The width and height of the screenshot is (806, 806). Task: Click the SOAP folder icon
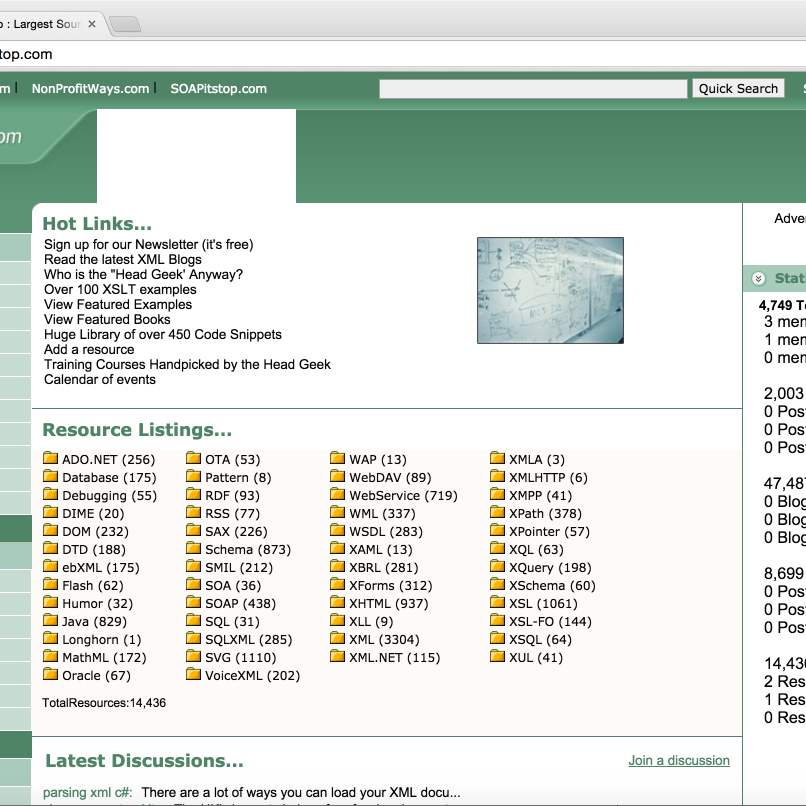click(x=193, y=601)
